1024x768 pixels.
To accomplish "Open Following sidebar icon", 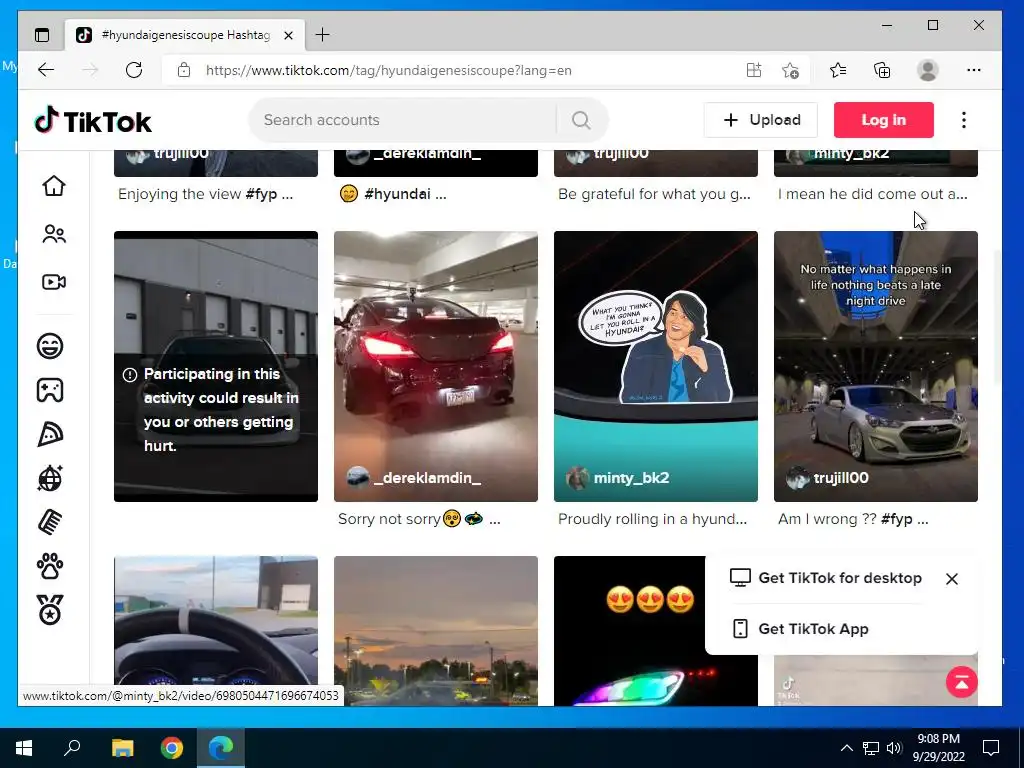I will point(54,234).
